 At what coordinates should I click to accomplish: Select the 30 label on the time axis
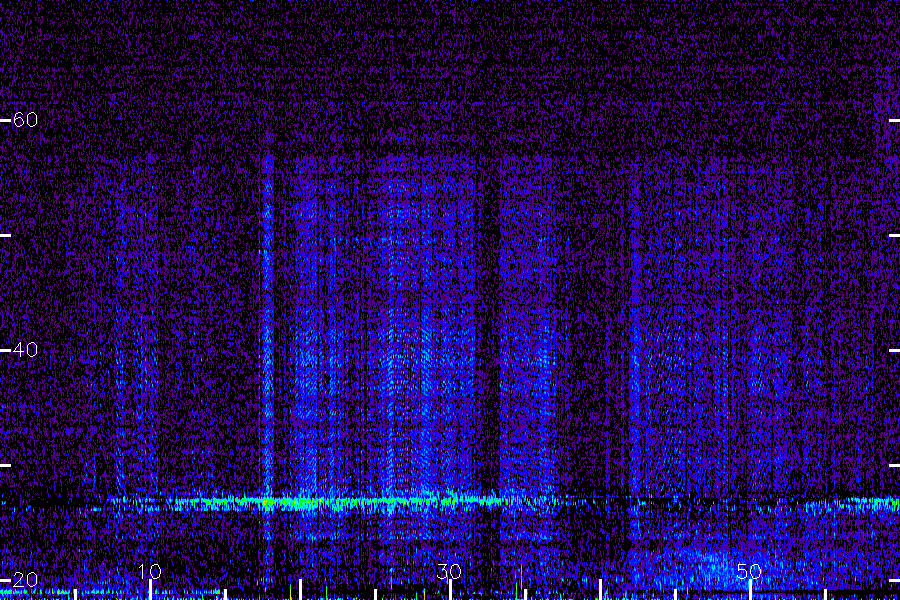pyautogui.click(x=449, y=571)
